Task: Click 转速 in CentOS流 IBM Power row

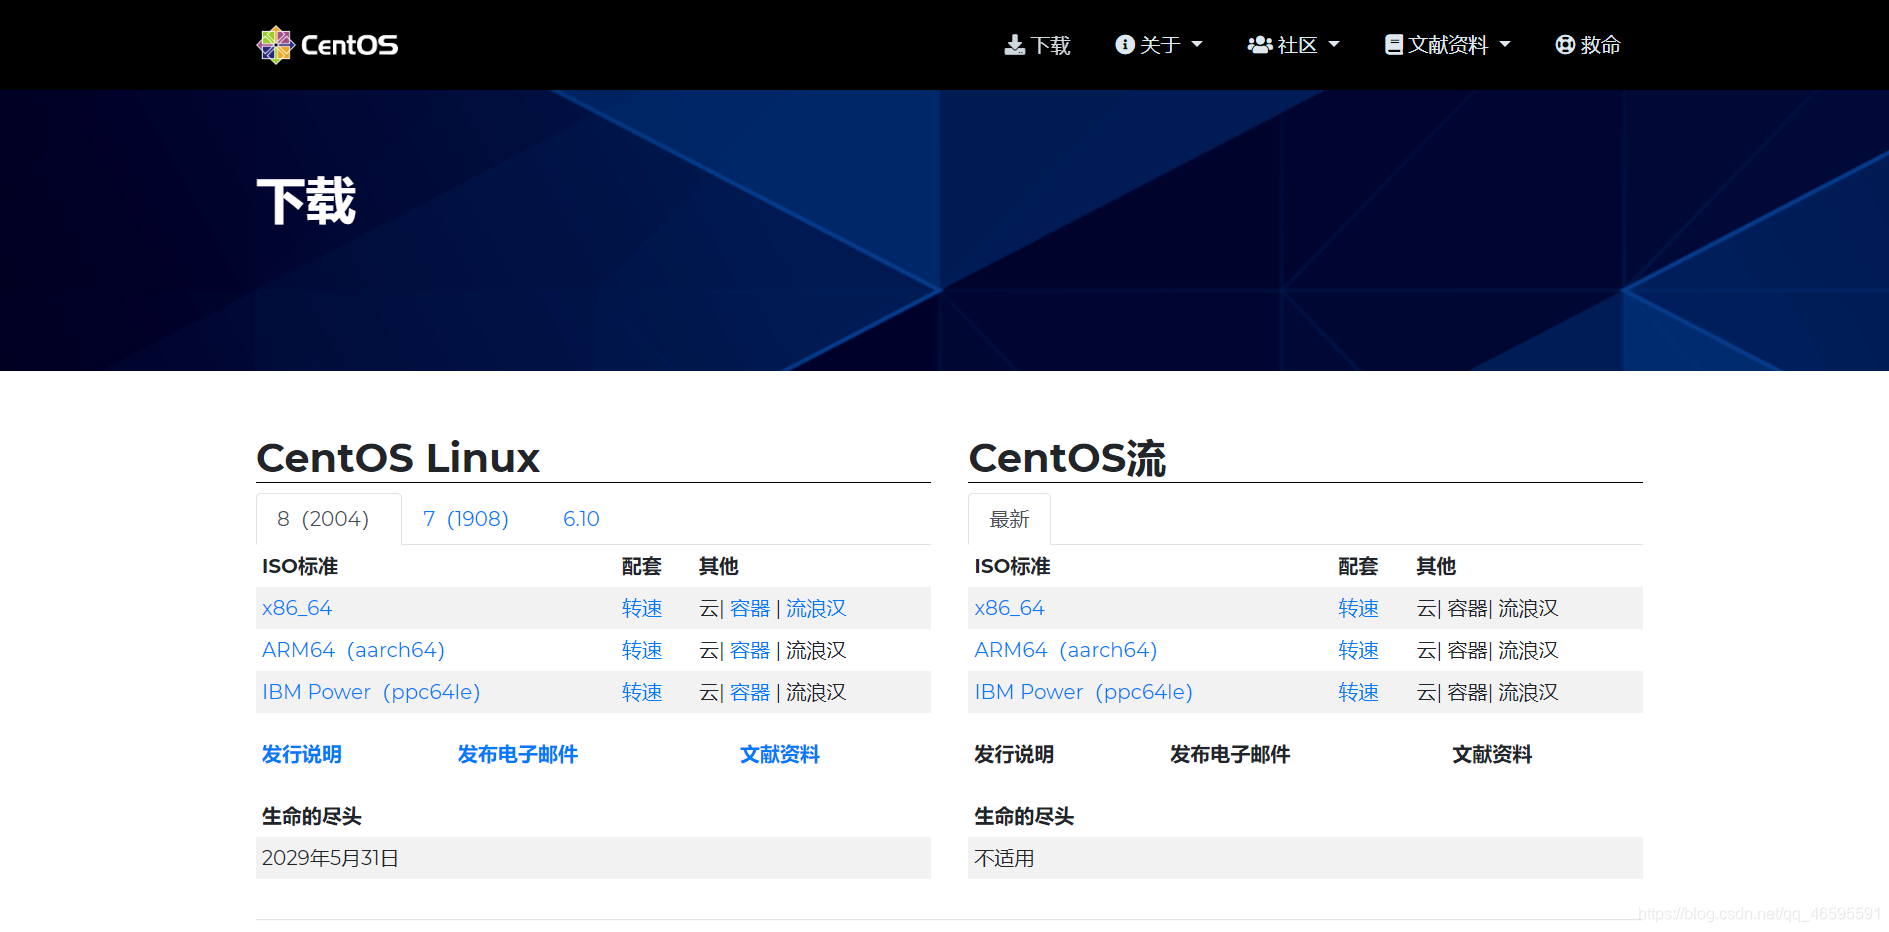Action: (x=1359, y=692)
